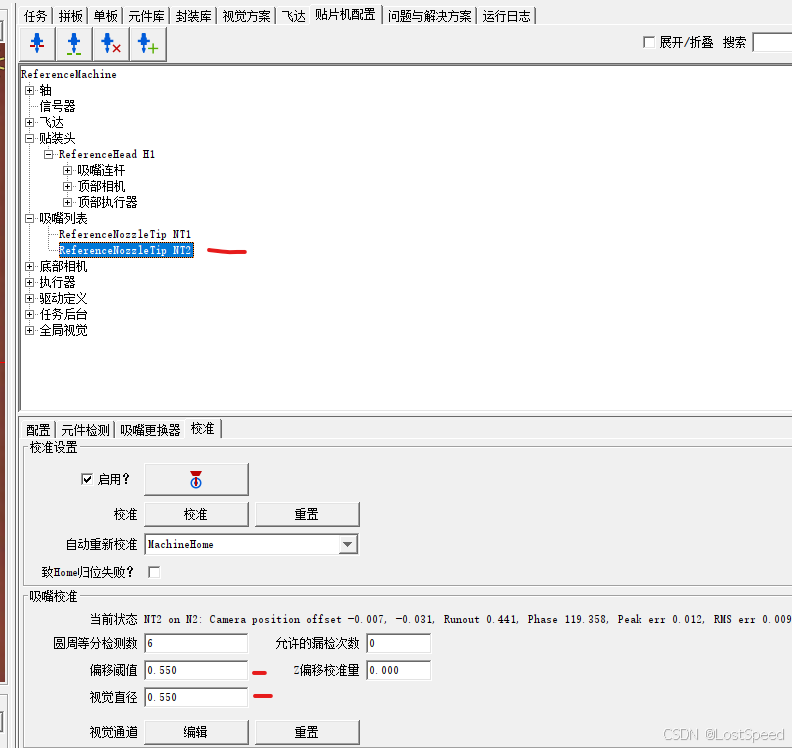Collapse the 贴装头 tree node
Viewport: 792px width, 748px height.
tap(29, 138)
